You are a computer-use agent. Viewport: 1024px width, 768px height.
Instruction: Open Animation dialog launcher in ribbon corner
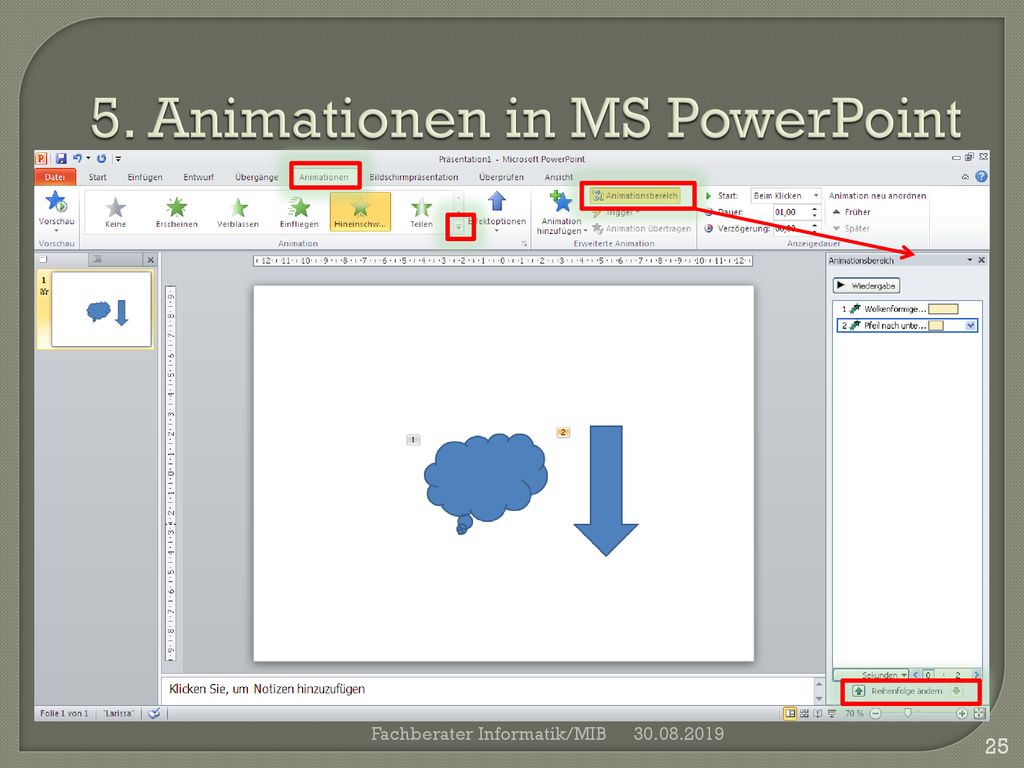pos(524,244)
